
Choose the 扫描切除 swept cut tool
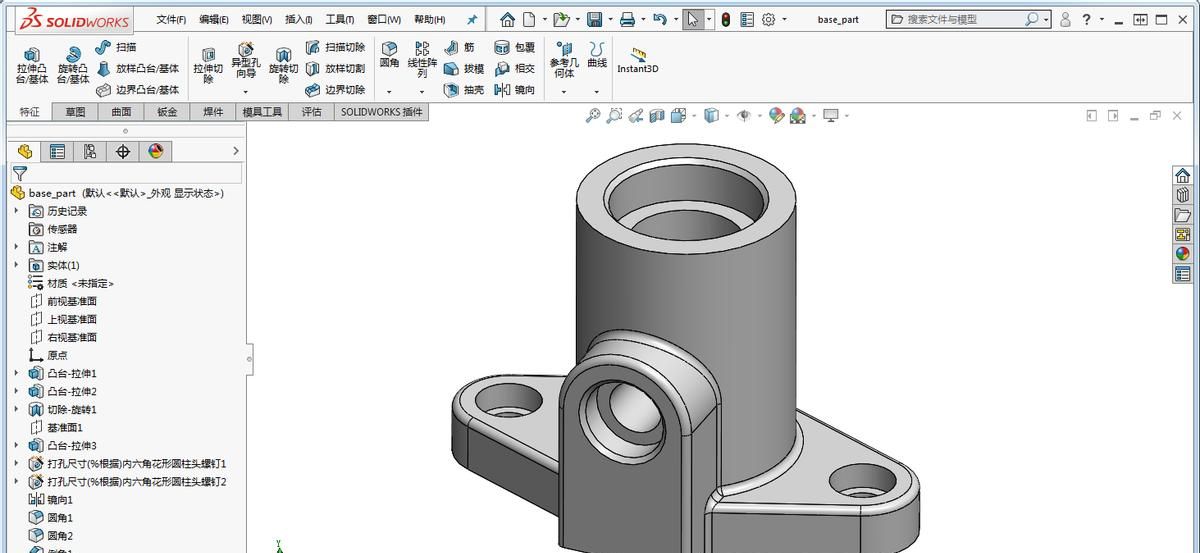coord(335,47)
